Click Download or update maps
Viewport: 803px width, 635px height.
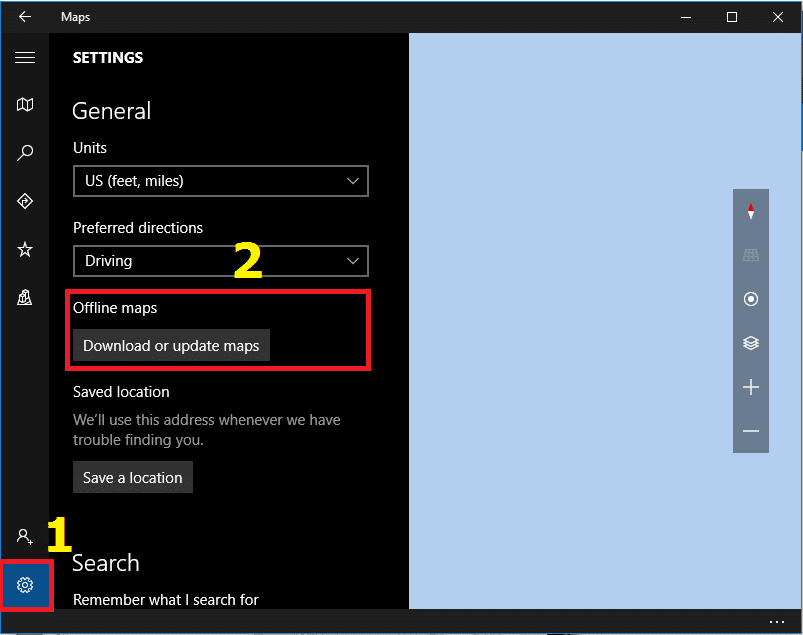point(171,346)
